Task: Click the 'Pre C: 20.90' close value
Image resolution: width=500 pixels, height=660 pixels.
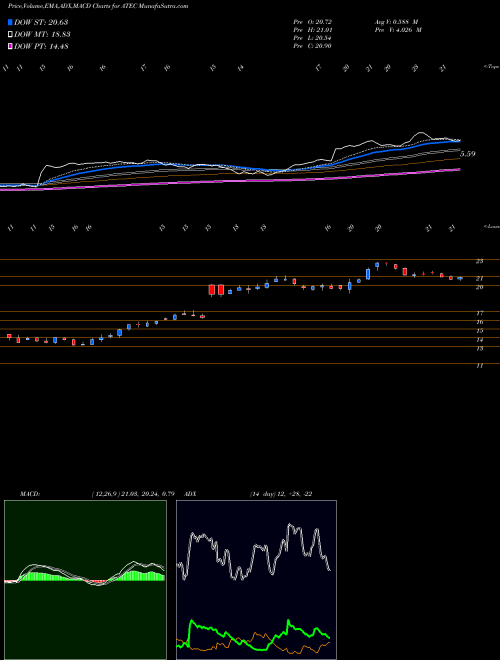Action: [x=313, y=46]
